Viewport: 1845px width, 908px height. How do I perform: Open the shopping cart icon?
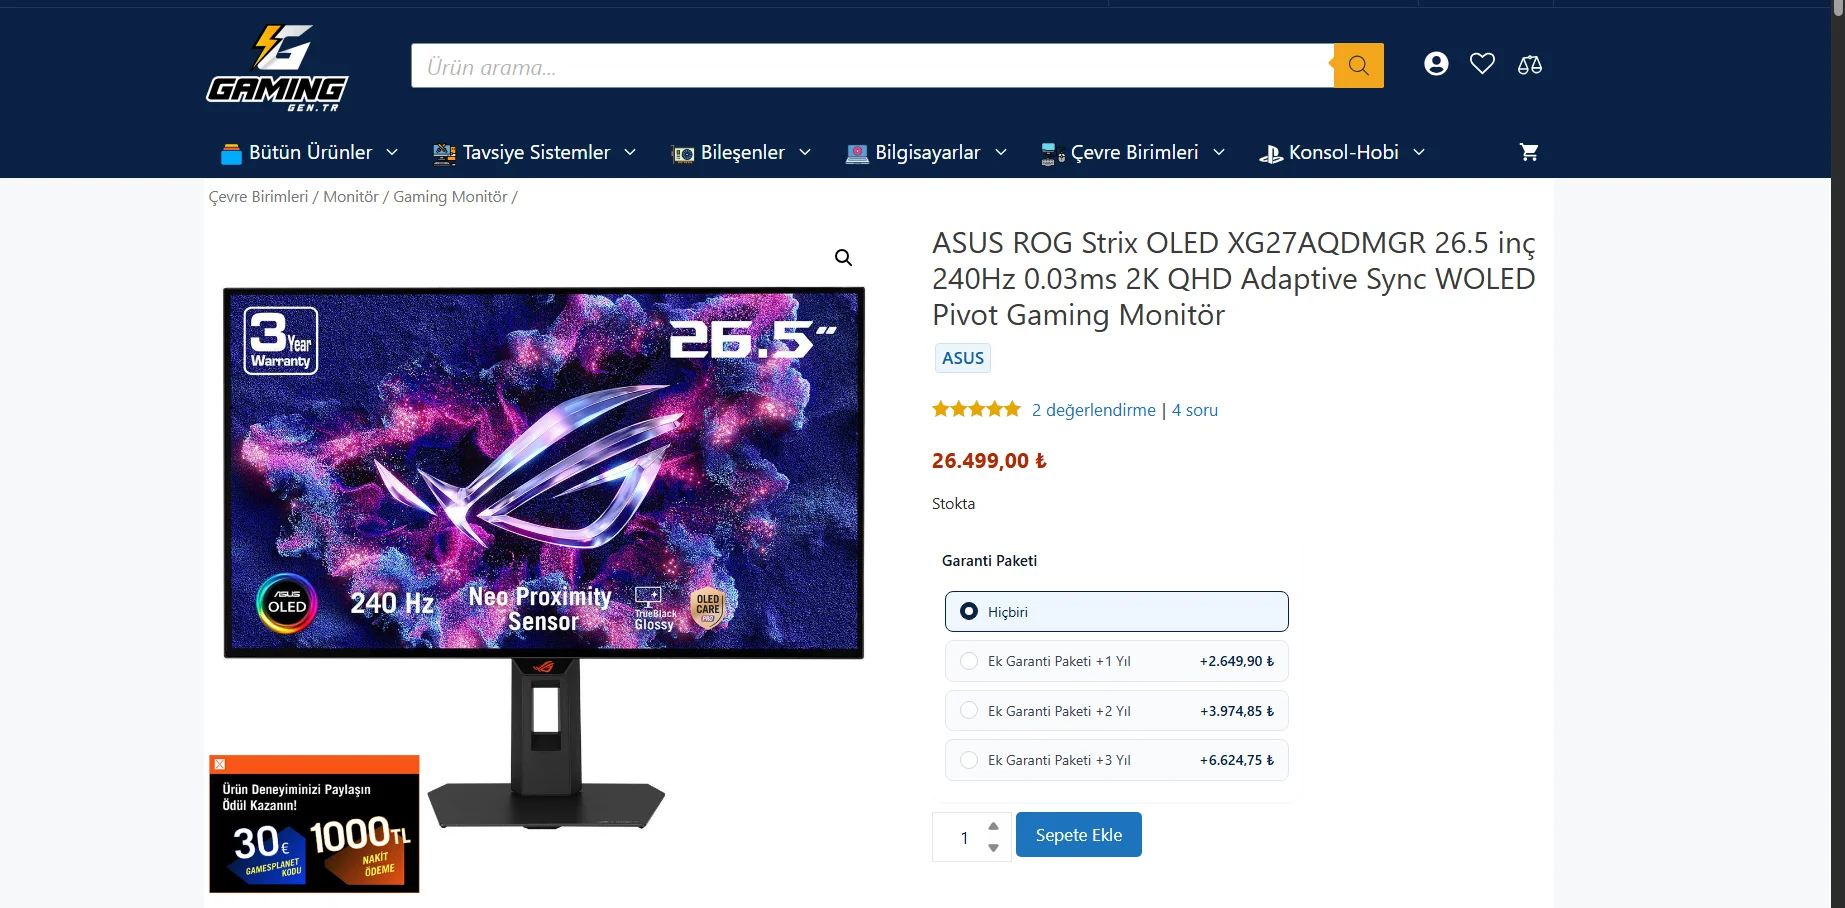pos(1528,152)
